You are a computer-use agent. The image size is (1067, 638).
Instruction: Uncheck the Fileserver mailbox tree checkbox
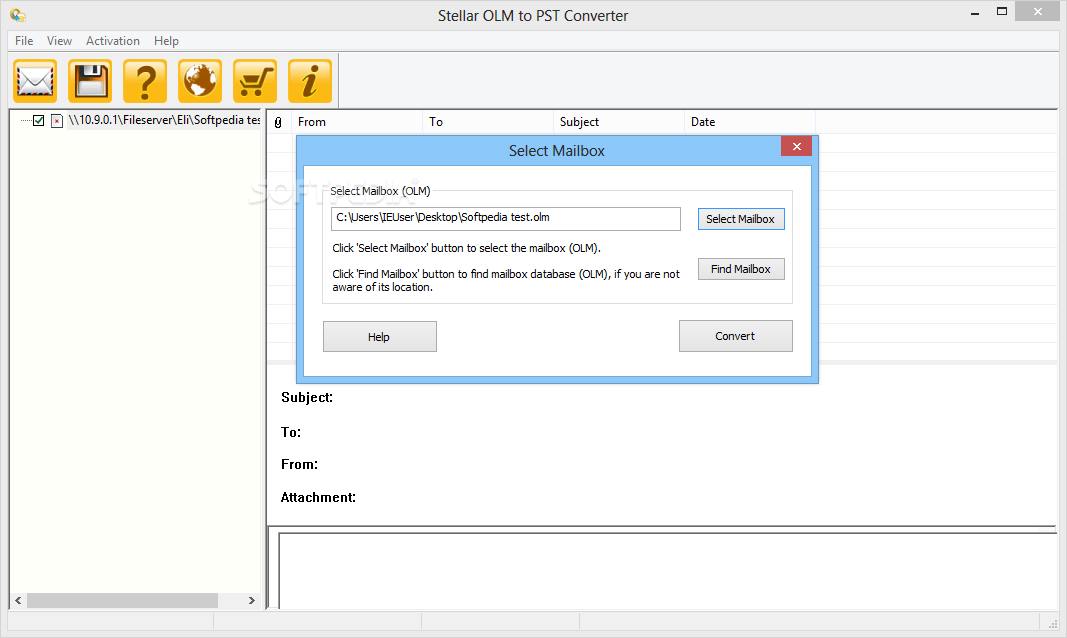click(39, 120)
